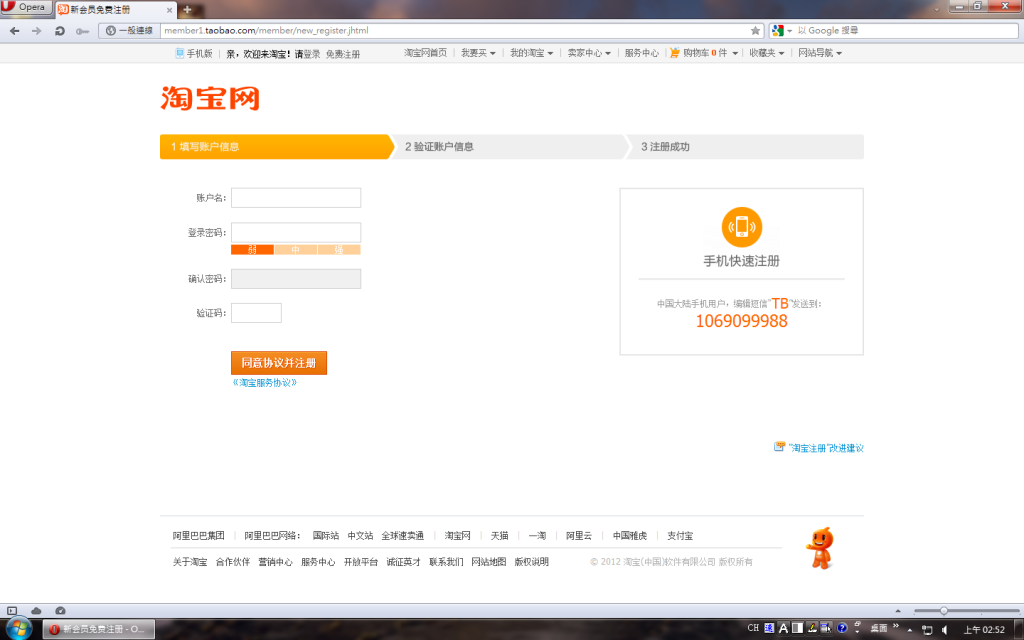
Task: Click the 登录密码 password input field
Action: (296, 232)
